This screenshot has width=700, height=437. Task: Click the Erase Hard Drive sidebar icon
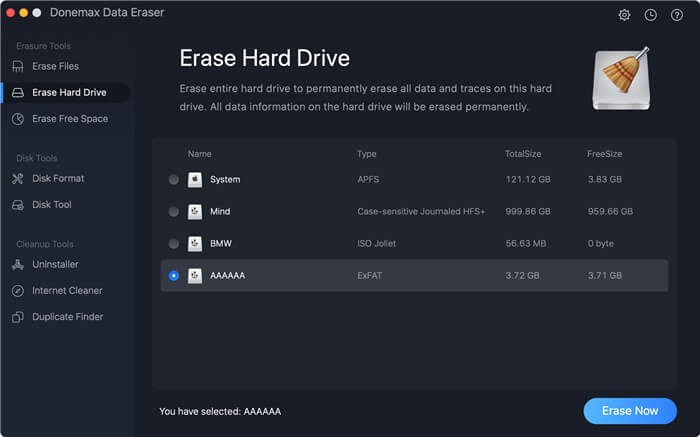(x=18, y=92)
